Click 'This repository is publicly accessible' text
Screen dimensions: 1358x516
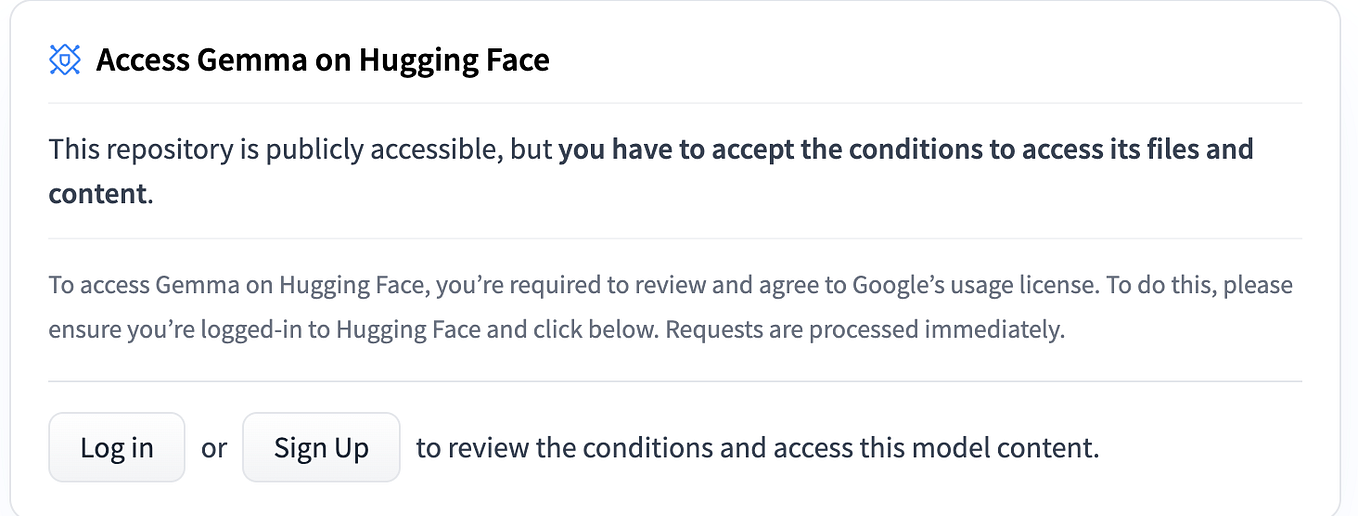[x=276, y=150]
